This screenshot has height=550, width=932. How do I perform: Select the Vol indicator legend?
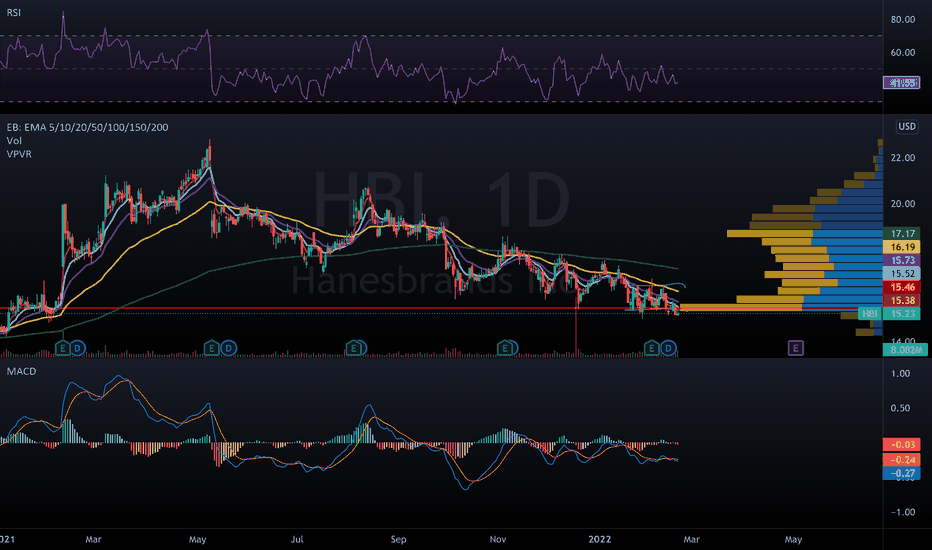pos(14,140)
